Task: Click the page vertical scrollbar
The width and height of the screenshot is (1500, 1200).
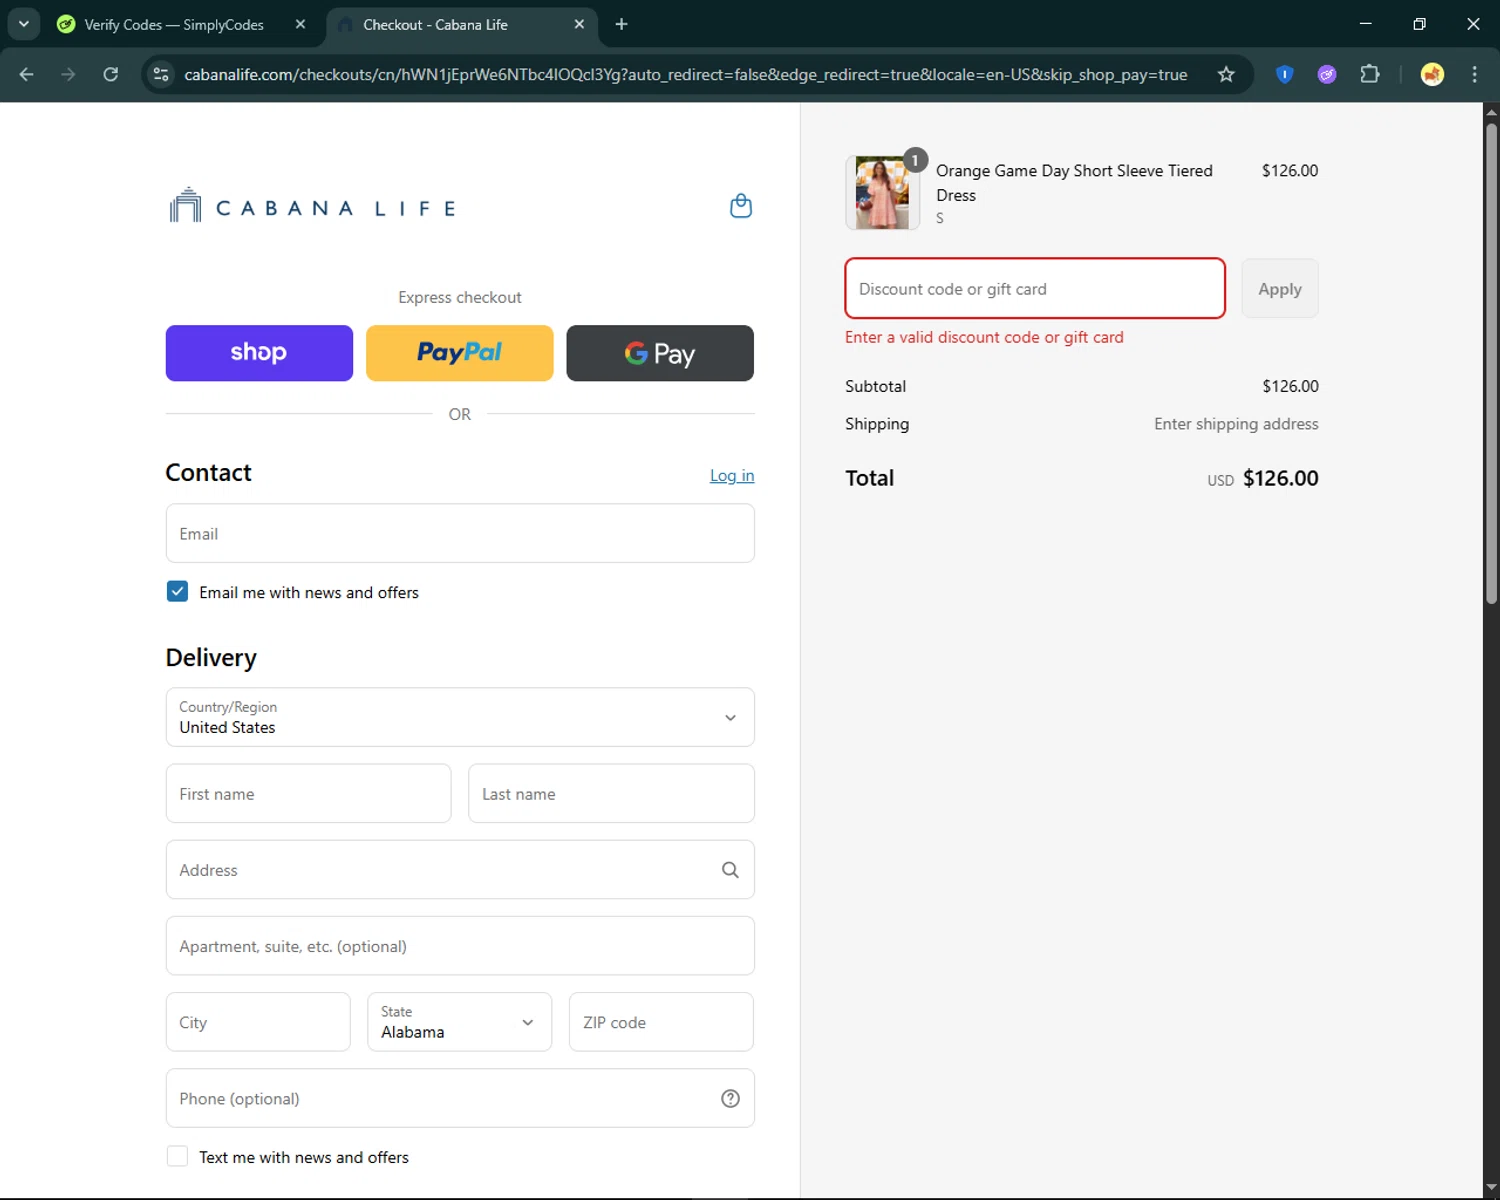Action: tap(1491, 365)
